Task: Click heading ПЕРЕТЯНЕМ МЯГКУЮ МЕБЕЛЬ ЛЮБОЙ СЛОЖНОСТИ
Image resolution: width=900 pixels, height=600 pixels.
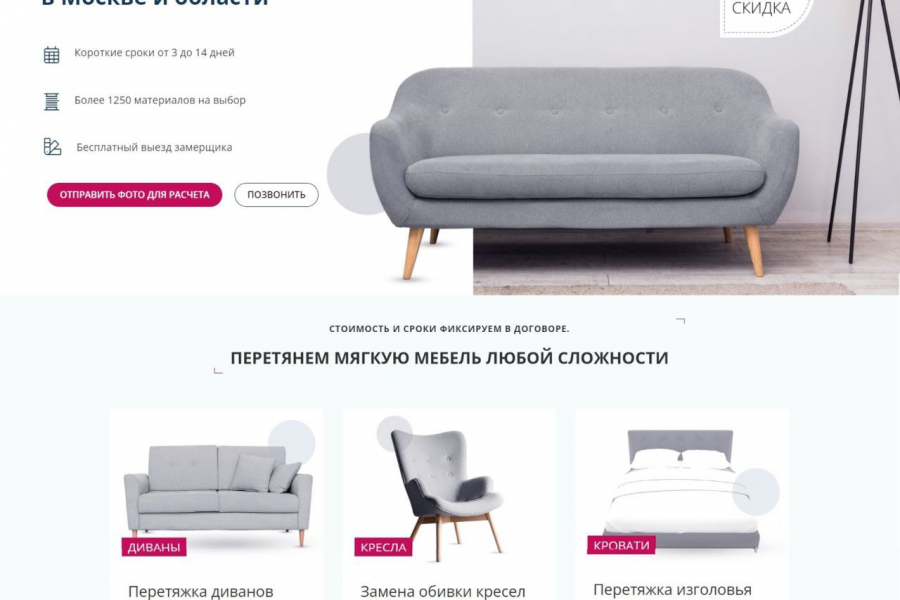Action: [449, 358]
